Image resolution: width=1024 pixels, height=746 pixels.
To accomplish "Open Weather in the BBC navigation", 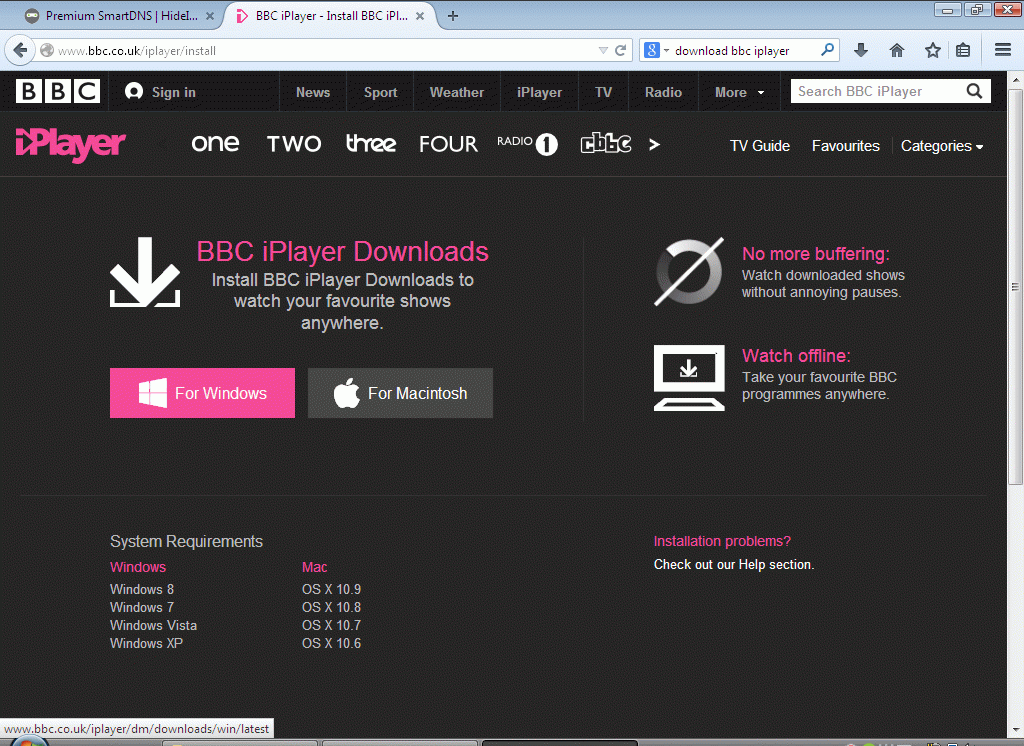I will pos(456,92).
